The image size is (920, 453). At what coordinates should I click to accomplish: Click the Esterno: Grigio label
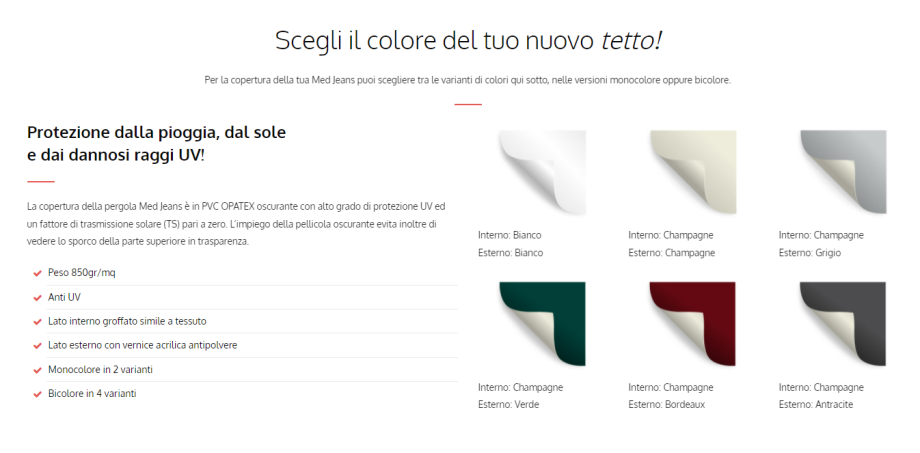pyautogui.click(x=810, y=253)
